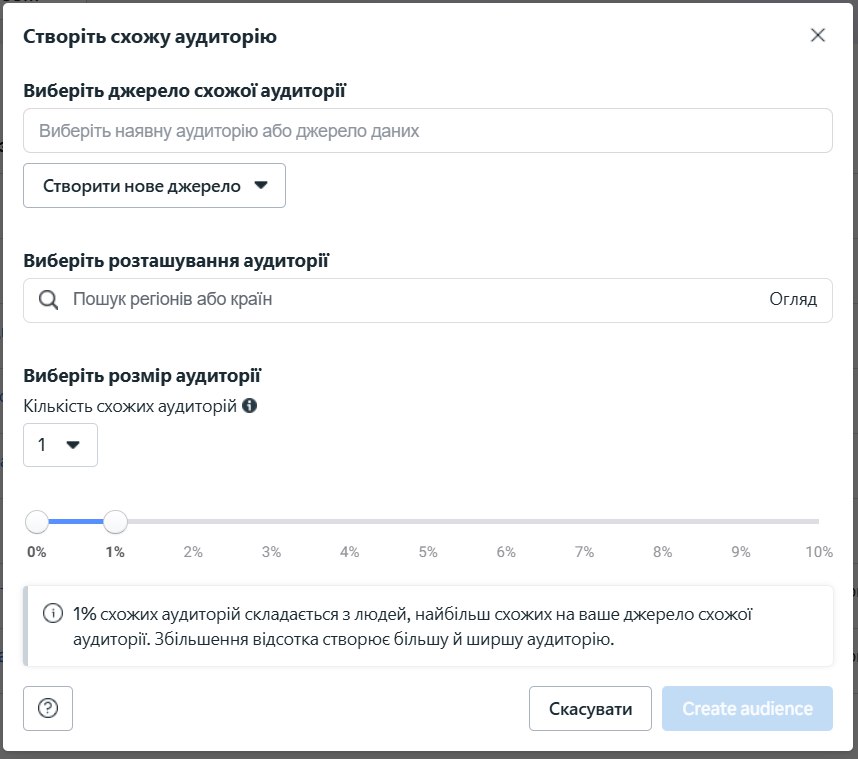Image resolution: width=858 pixels, height=759 pixels.
Task: Click the 1% slider handle
Action: 116,521
